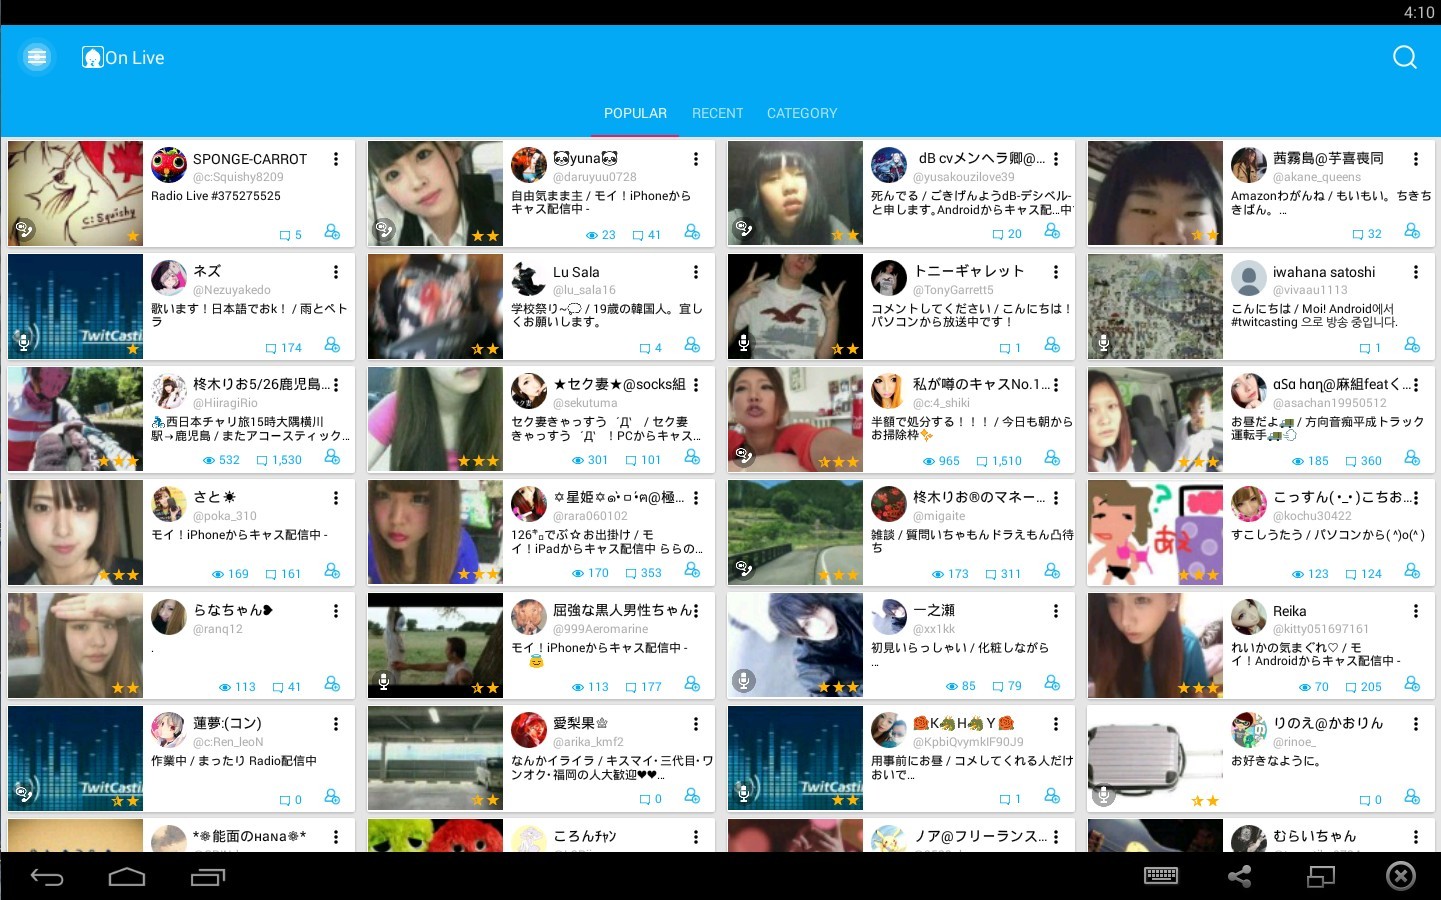Open the @Nezuyakedo username link
The width and height of the screenshot is (1441, 900).
click(232, 290)
